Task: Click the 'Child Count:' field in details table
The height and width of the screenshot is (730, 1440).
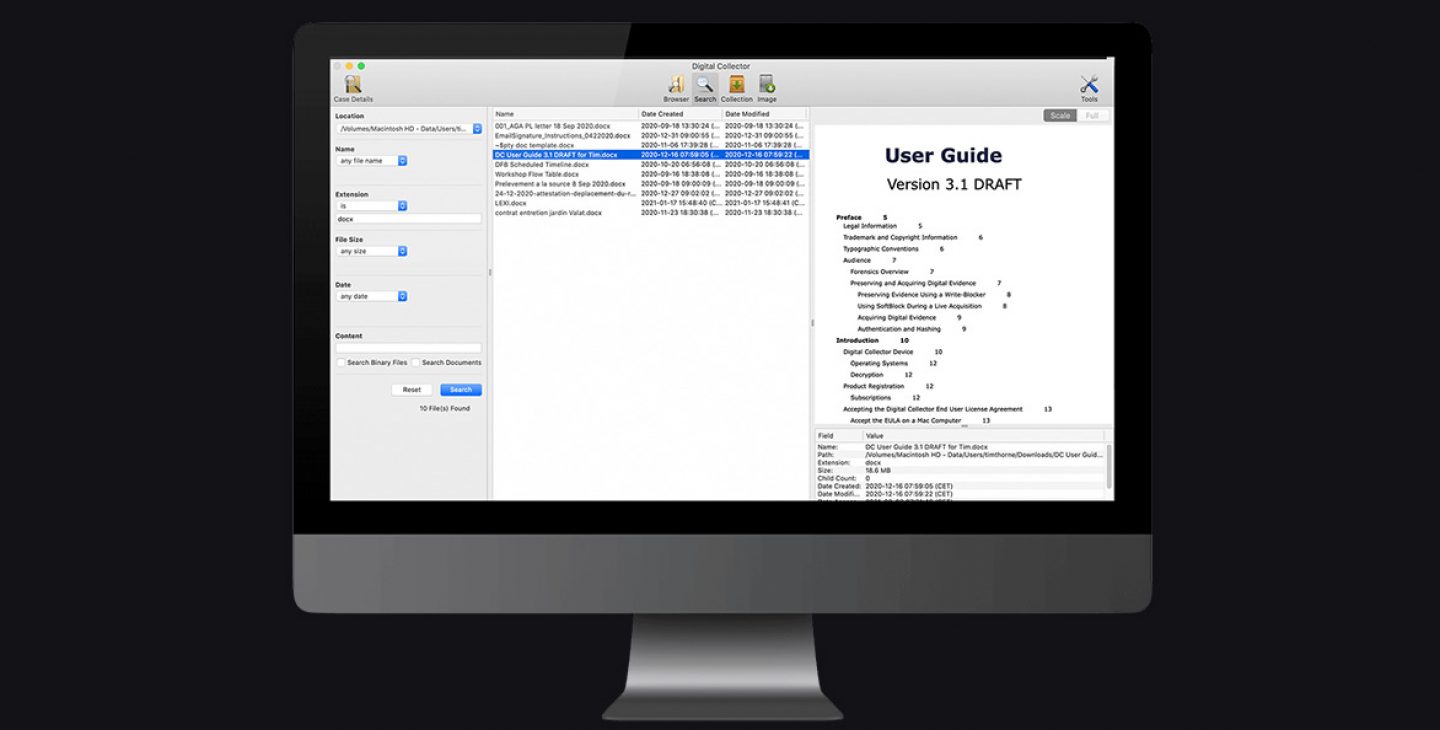Action: [835, 479]
